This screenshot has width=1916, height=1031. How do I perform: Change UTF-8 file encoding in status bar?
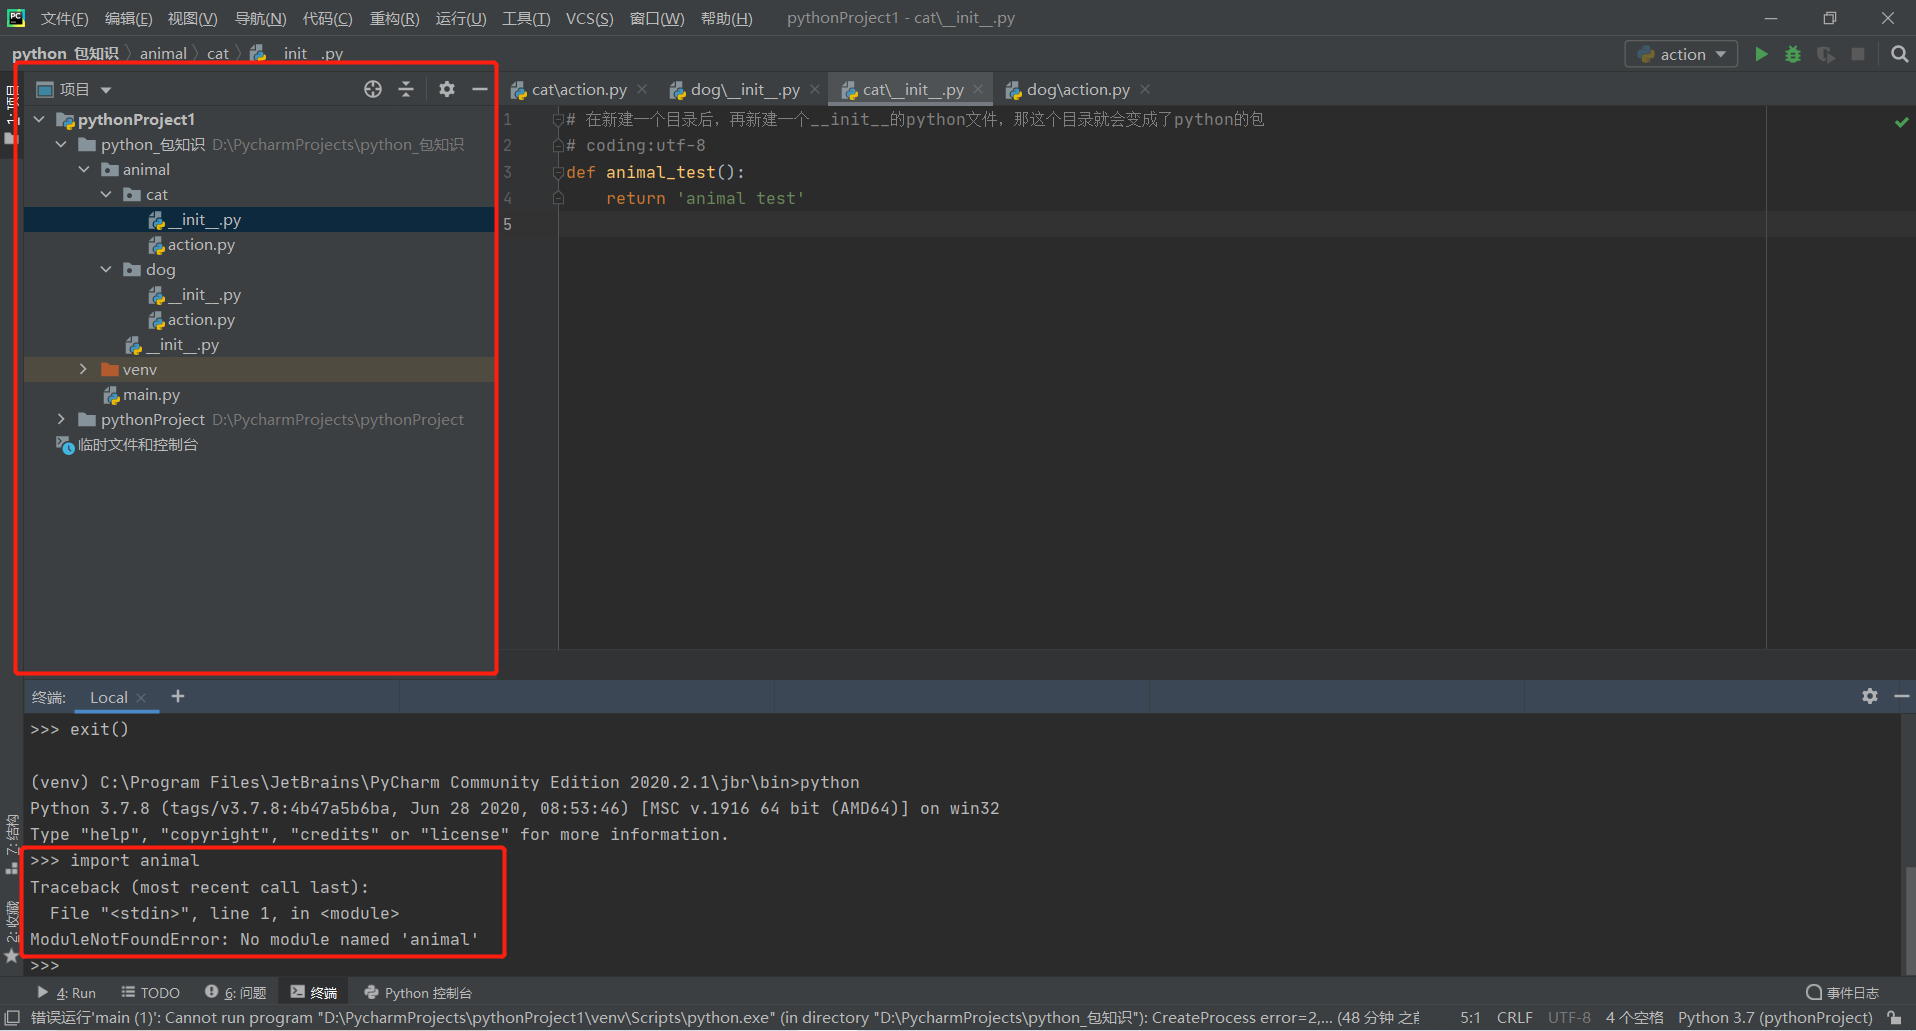click(x=1569, y=1018)
